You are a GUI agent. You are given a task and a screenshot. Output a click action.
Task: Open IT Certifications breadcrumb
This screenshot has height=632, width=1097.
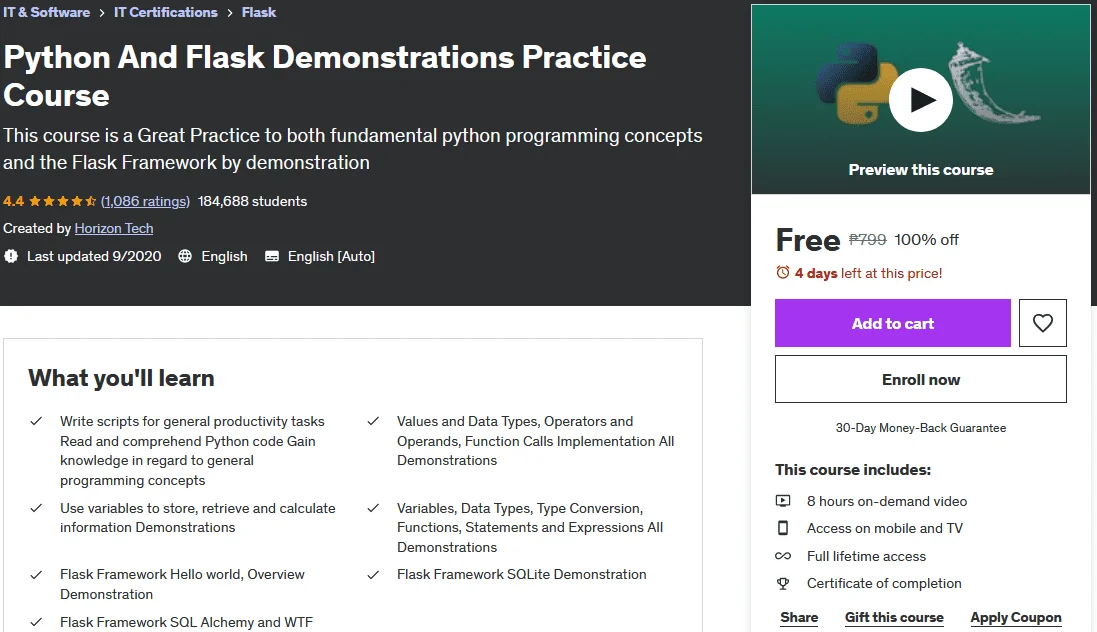point(166,12)
